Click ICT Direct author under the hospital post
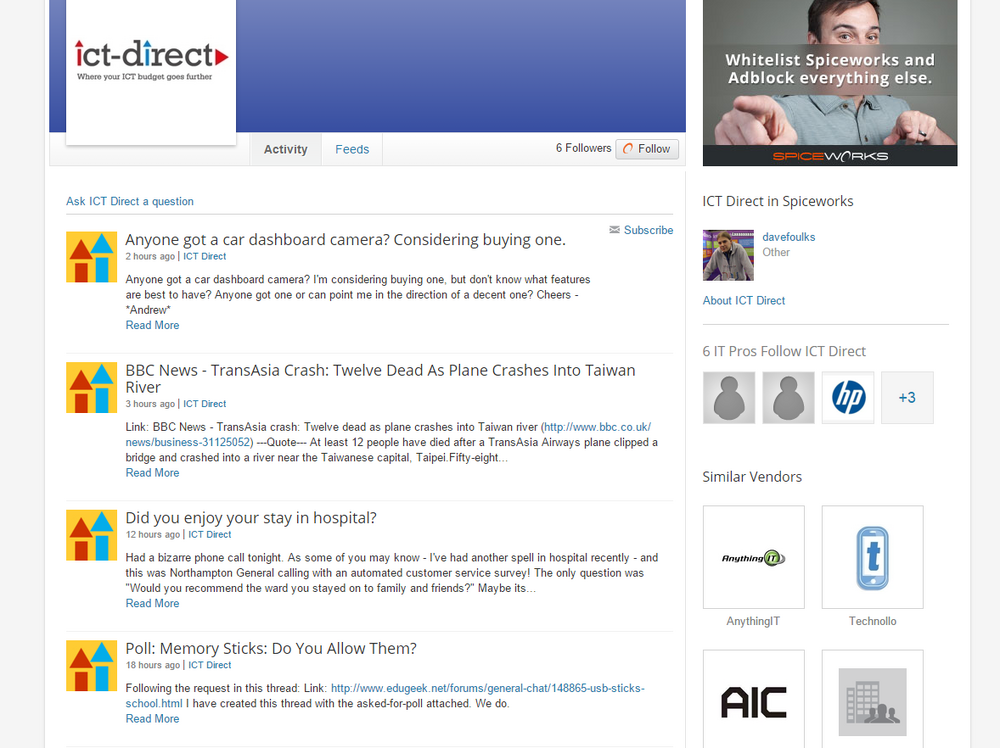This screenshot has height=748, width=1000. click(x=210, y=534)
